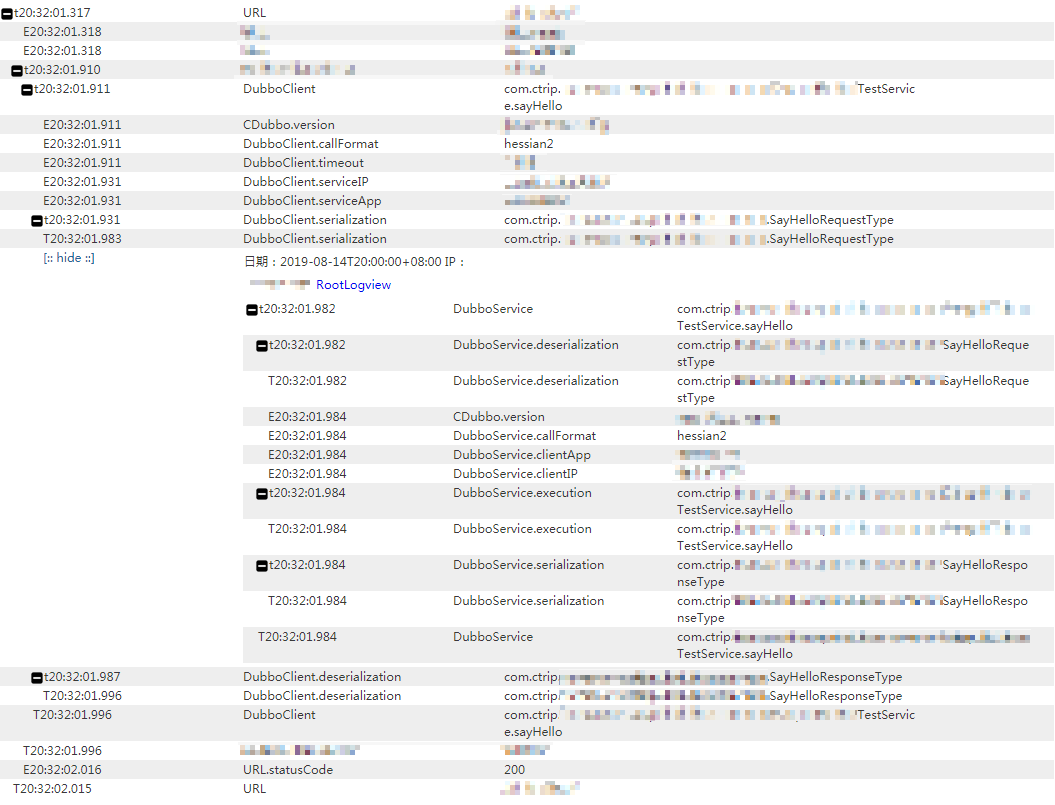Collapse the t20:32:01.984 DubboService.serialization node
The width and height of the screenshot is (1055, 805).
[262, 566]
